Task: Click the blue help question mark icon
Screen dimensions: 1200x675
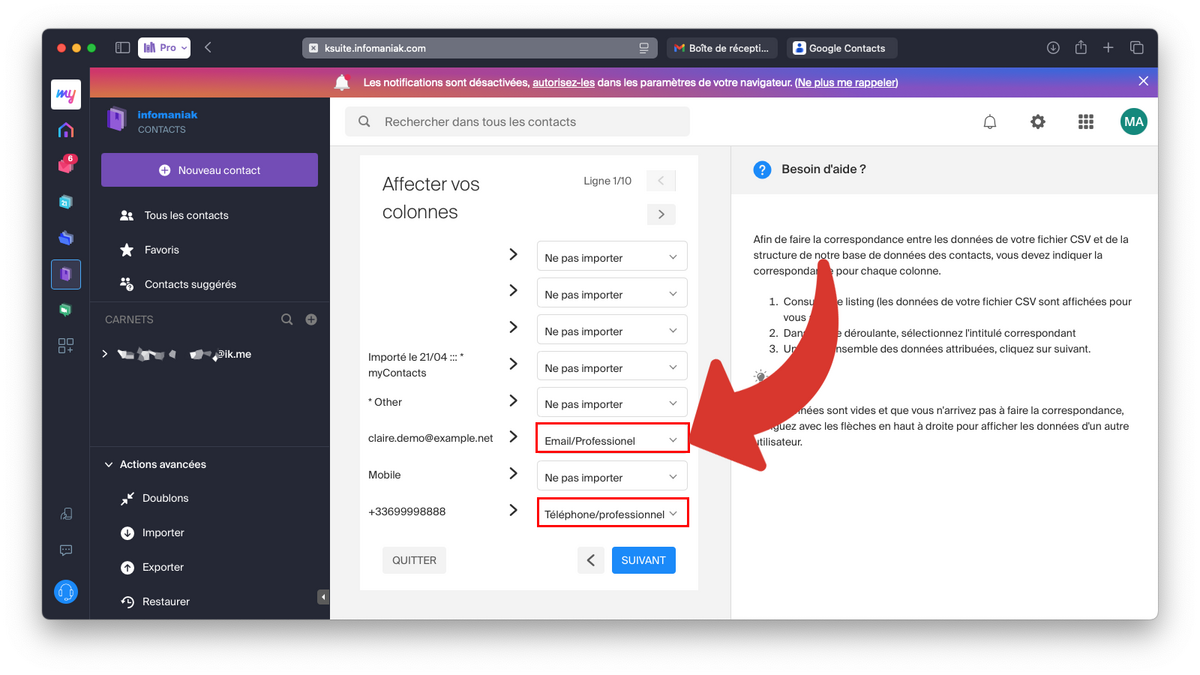Action: 762,170
